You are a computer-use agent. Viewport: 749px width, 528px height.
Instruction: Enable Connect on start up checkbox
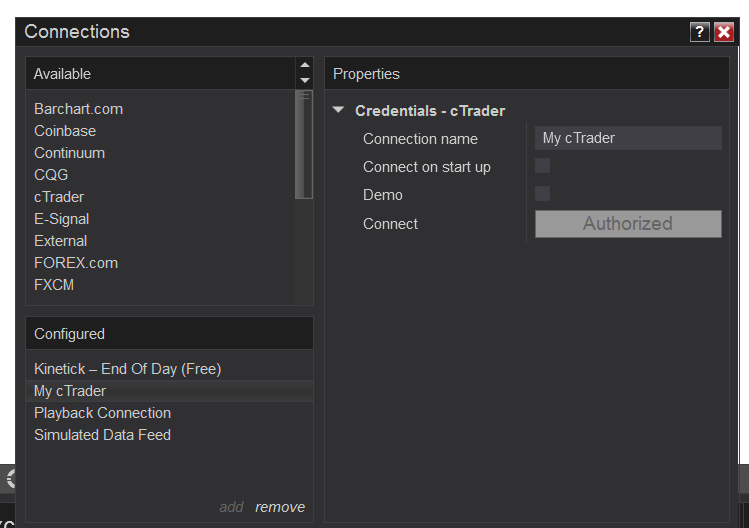[542, 166]
